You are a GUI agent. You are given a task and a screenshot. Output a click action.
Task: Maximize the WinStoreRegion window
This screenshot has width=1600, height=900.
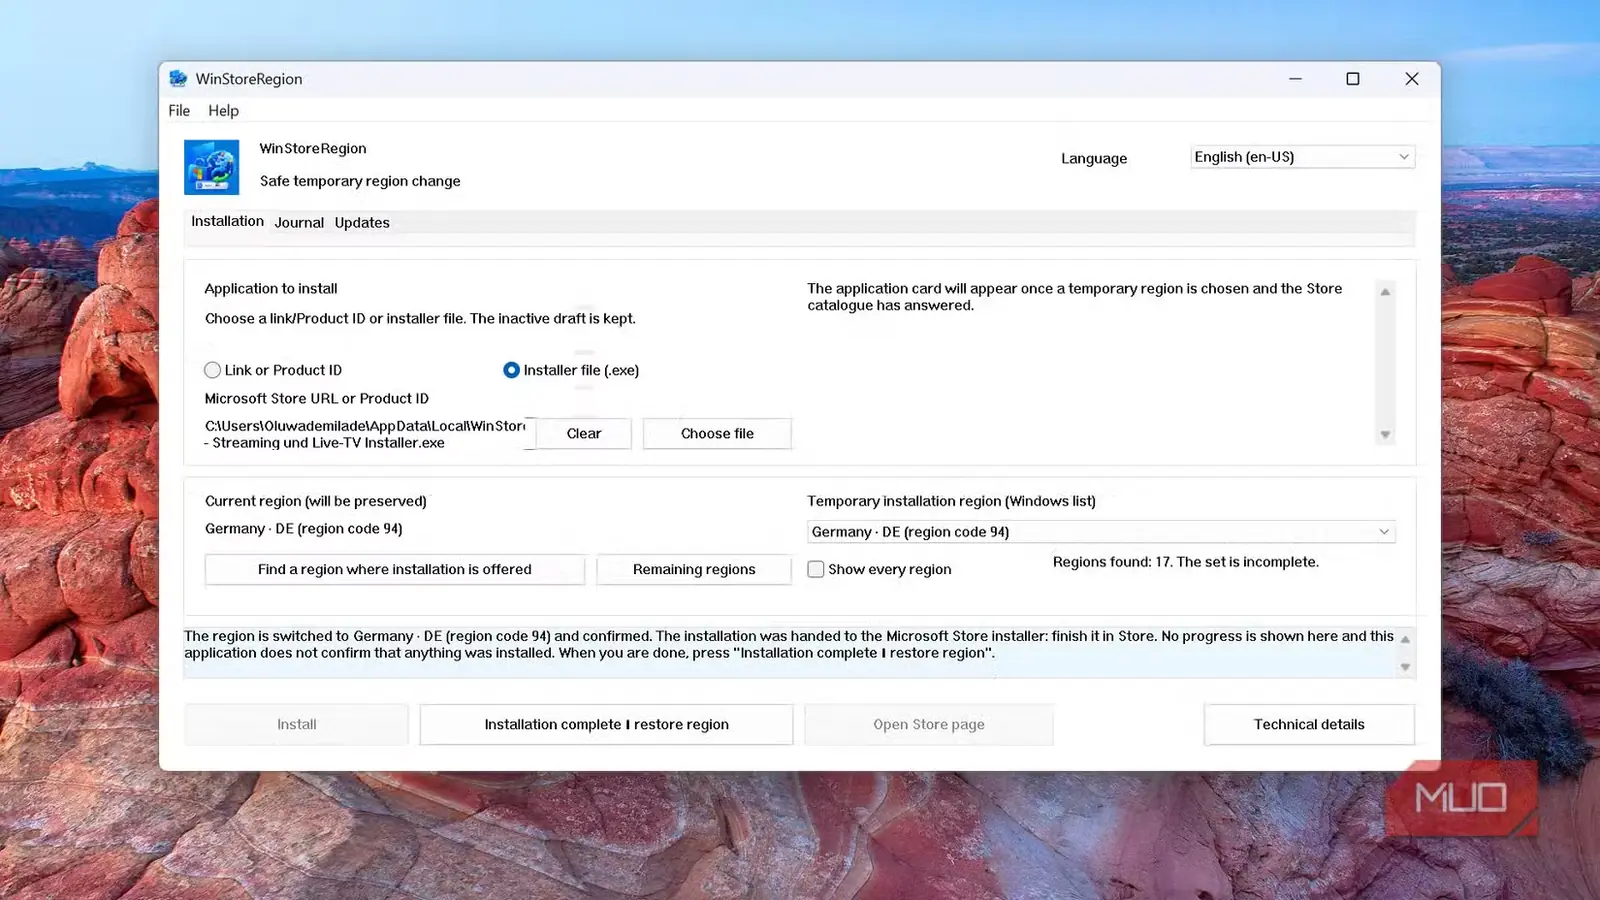1353,79
